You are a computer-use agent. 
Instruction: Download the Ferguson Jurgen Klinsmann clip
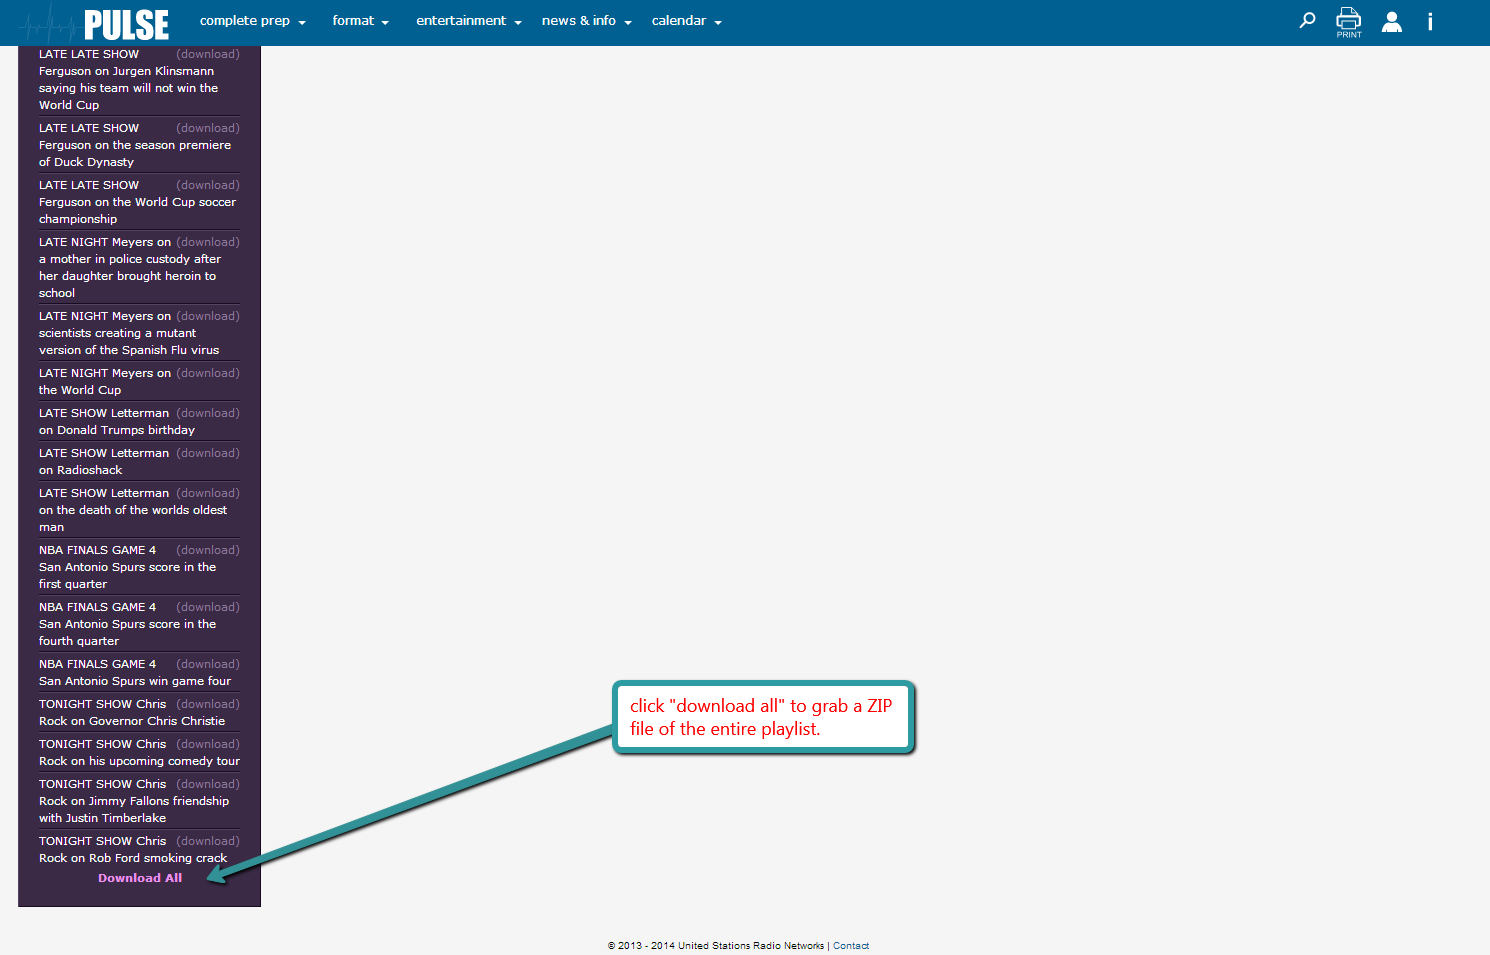(208, 54)
